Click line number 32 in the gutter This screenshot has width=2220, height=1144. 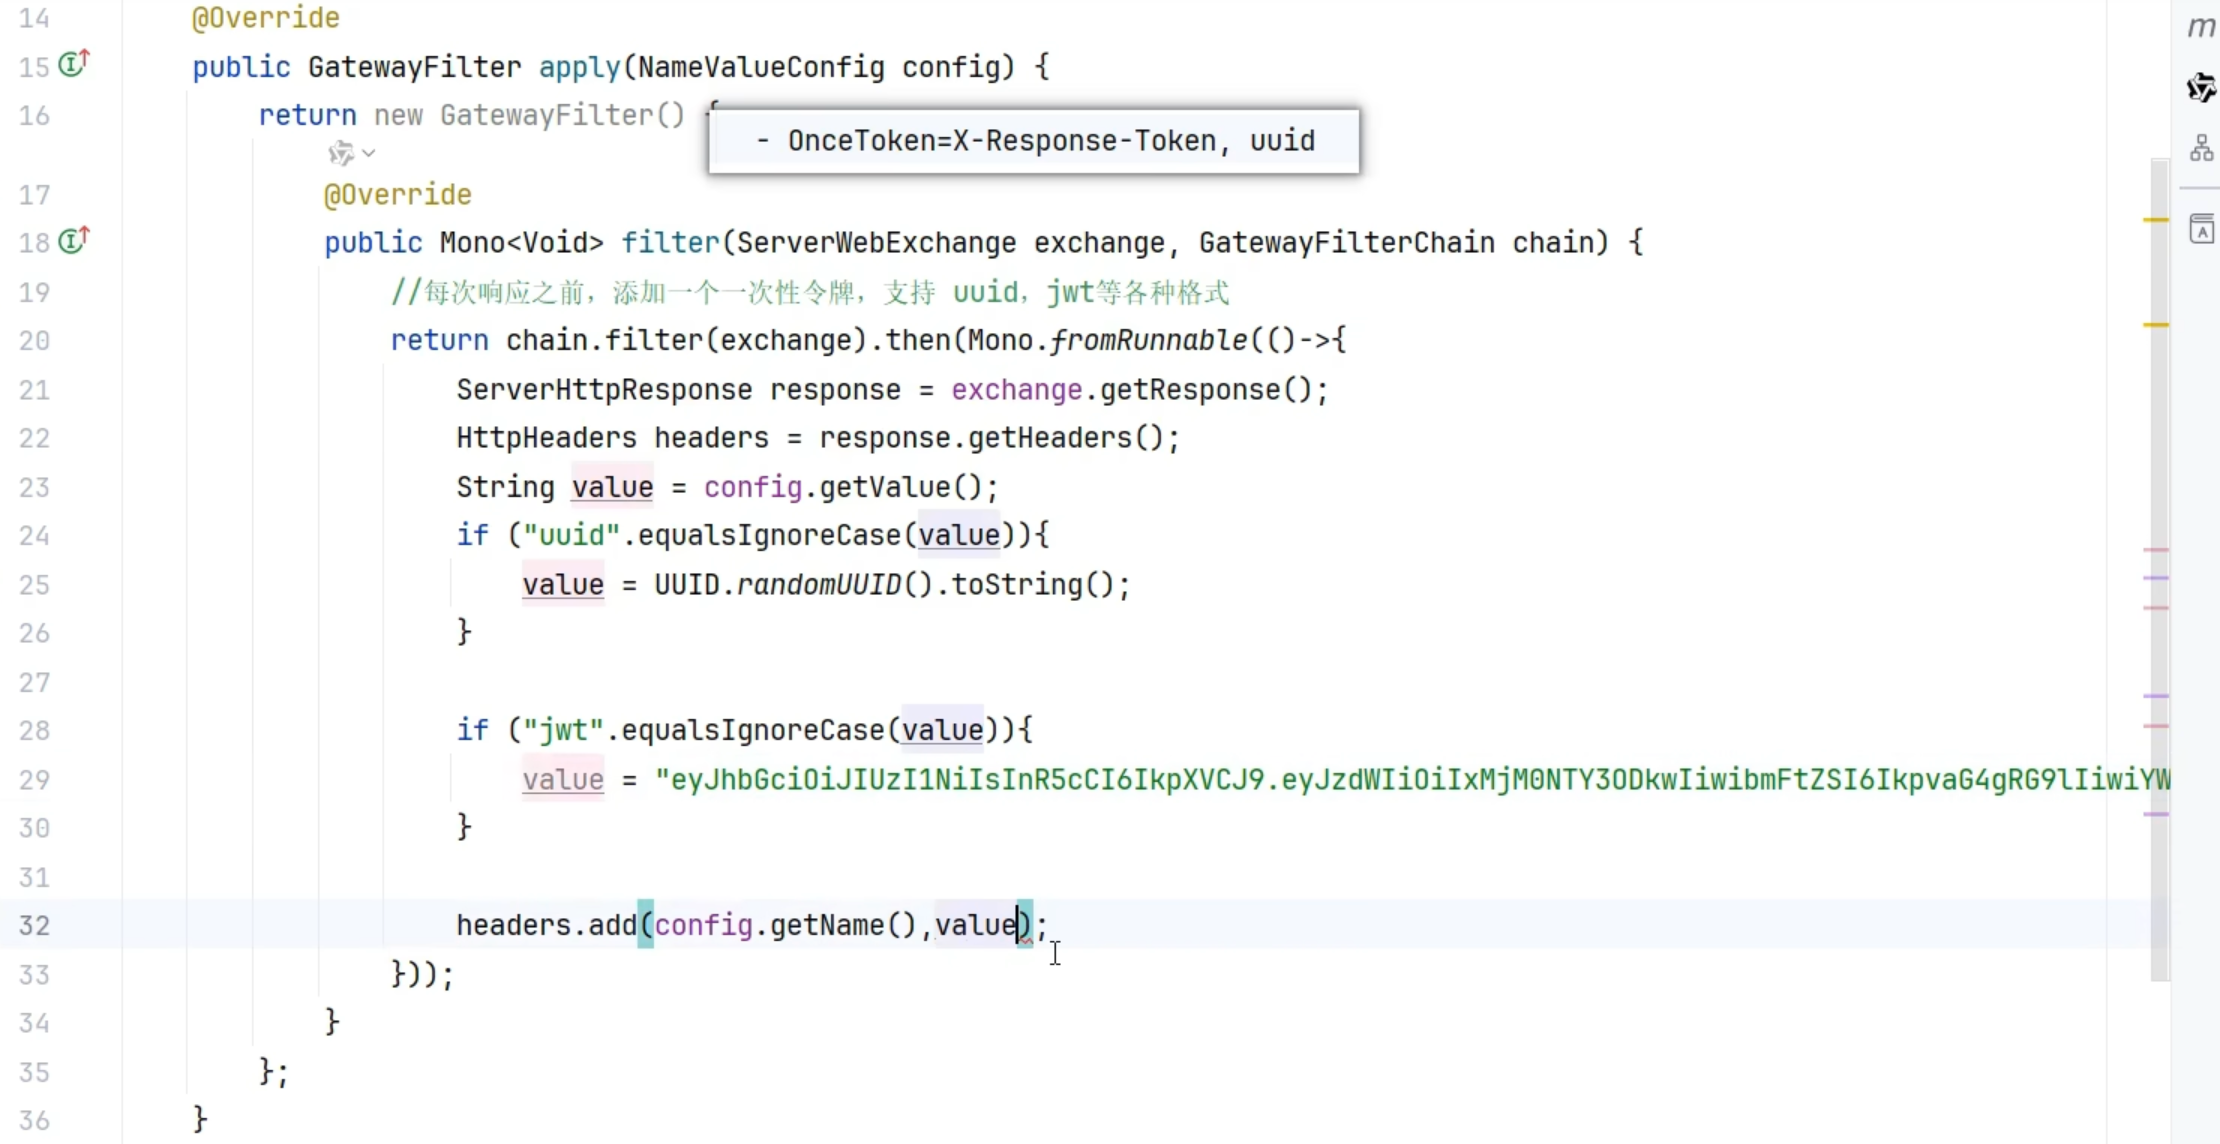click(34, 925)
